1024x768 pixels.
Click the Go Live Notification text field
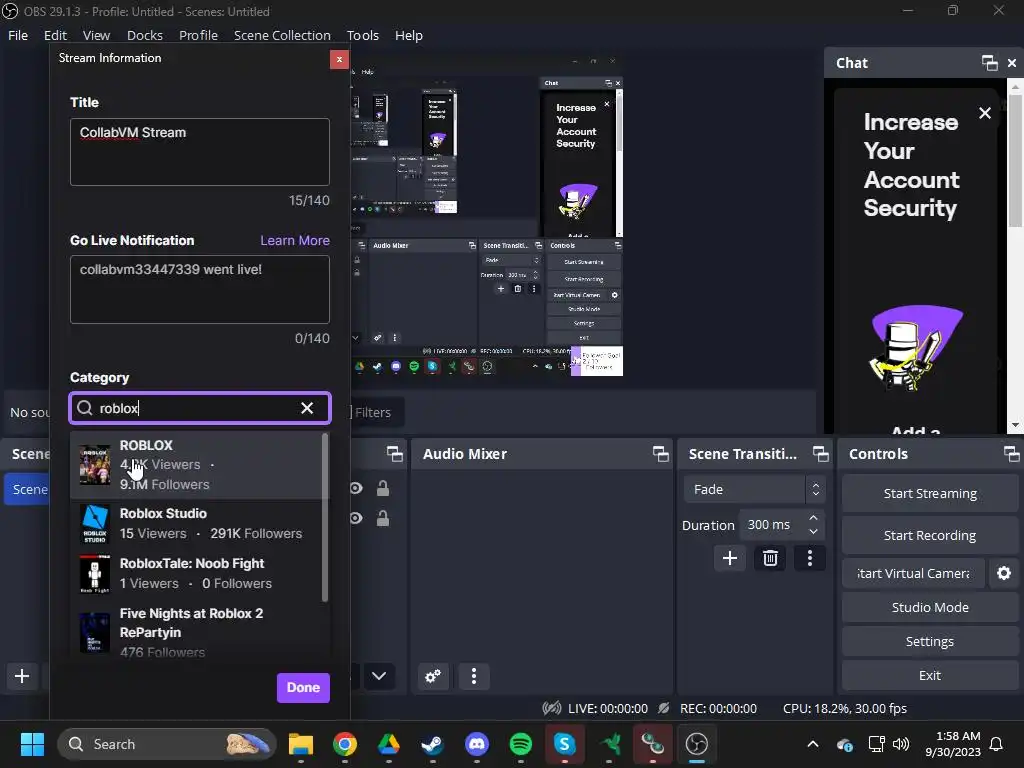tap(200, 289)
